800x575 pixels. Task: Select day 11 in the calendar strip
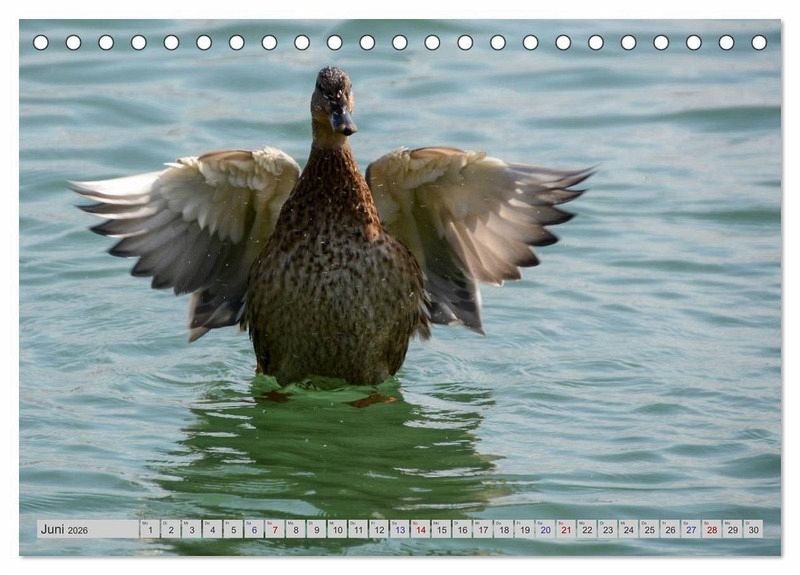(x=358, y=529)
